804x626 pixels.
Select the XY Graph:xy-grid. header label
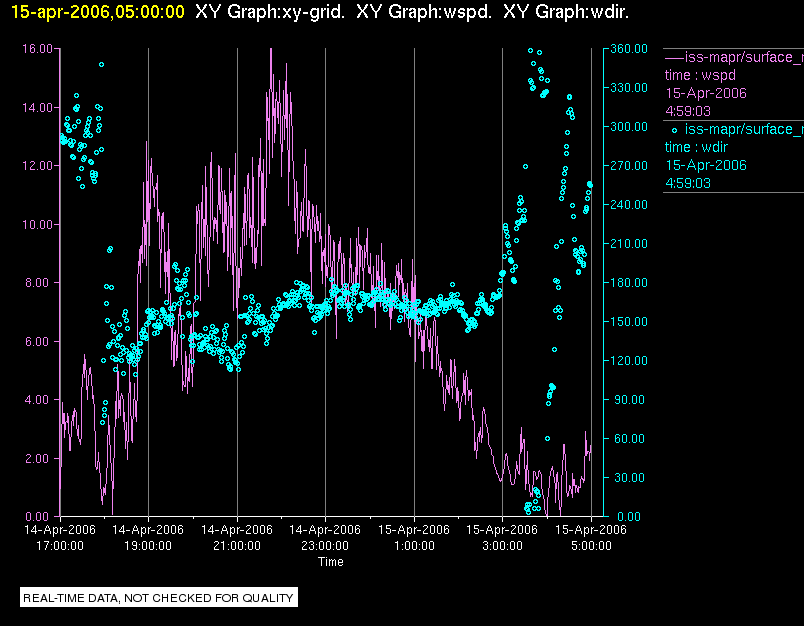pos(270,12)
